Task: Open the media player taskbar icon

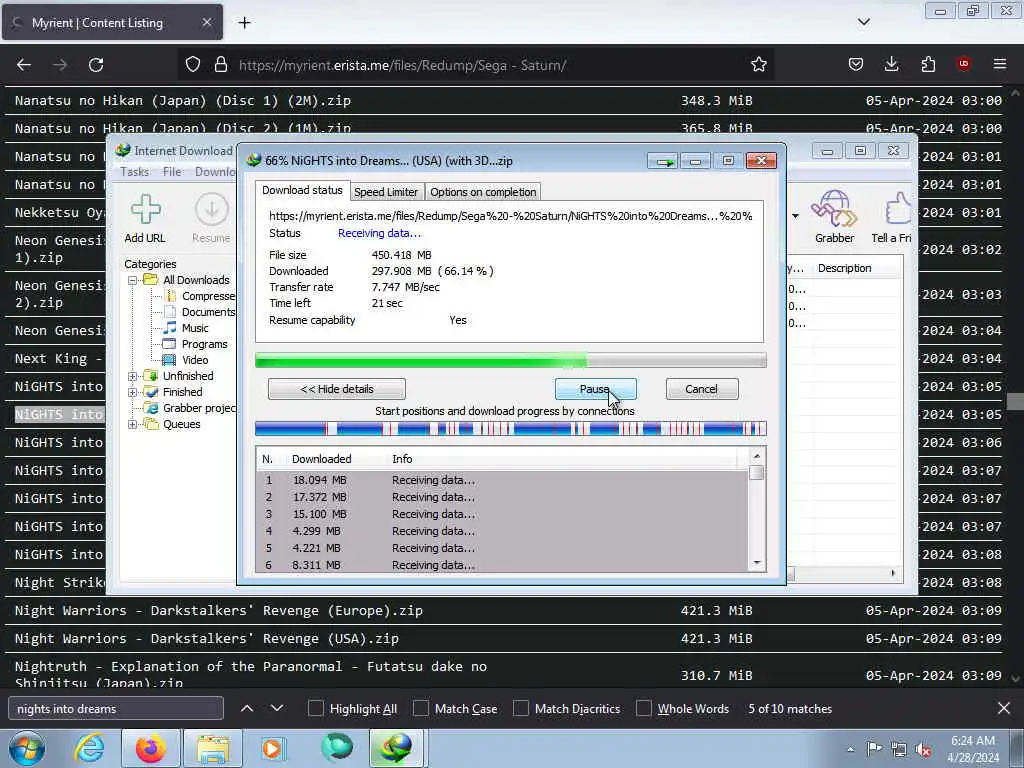Action: [272, 749]
